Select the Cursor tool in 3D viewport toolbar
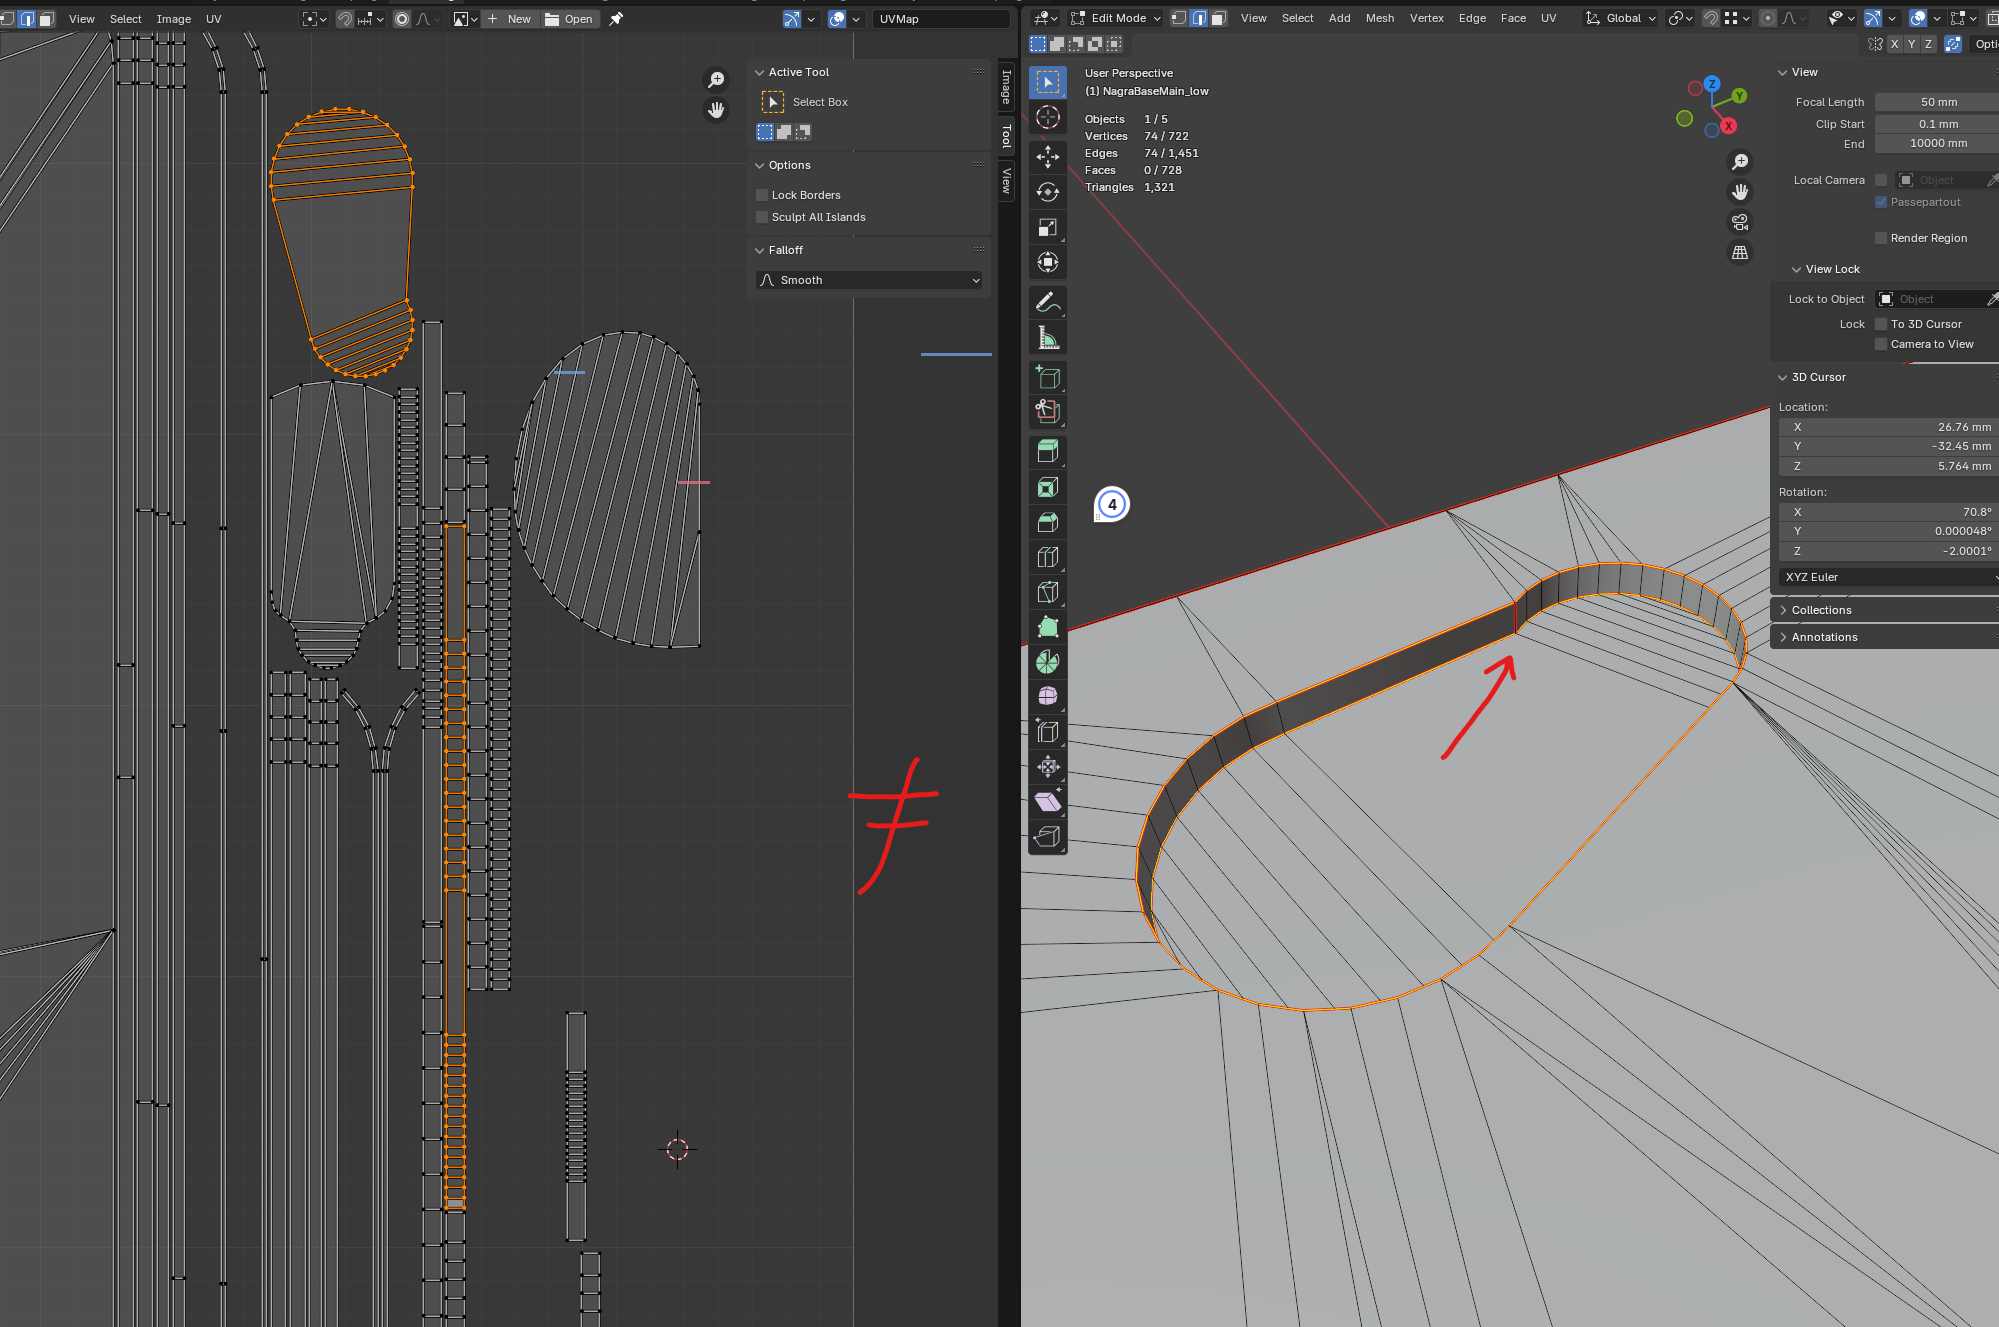Image resolution: width=1999 pixels, height=1327 pixels. click(x=1047, y=117)
